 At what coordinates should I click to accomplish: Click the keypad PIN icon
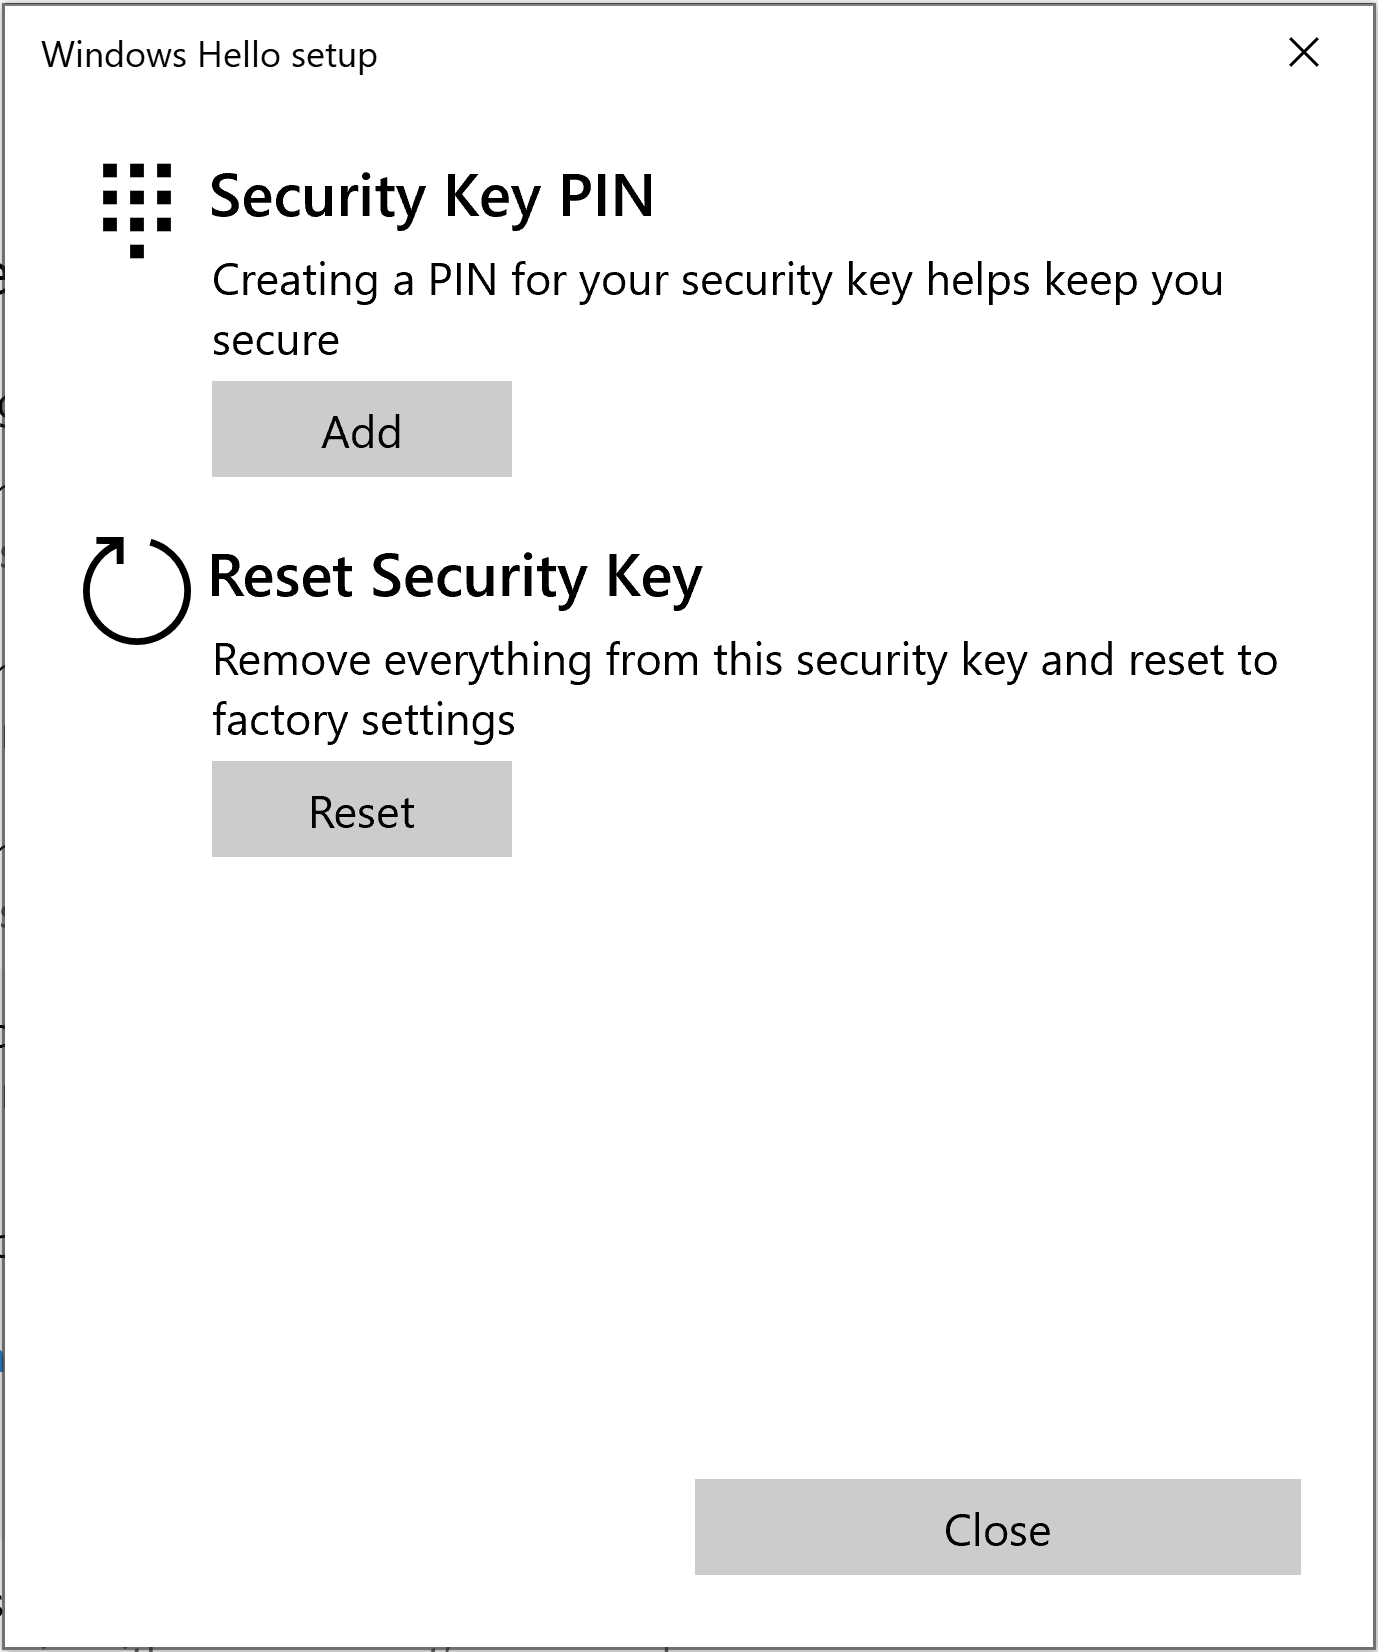tap(137, 209)
